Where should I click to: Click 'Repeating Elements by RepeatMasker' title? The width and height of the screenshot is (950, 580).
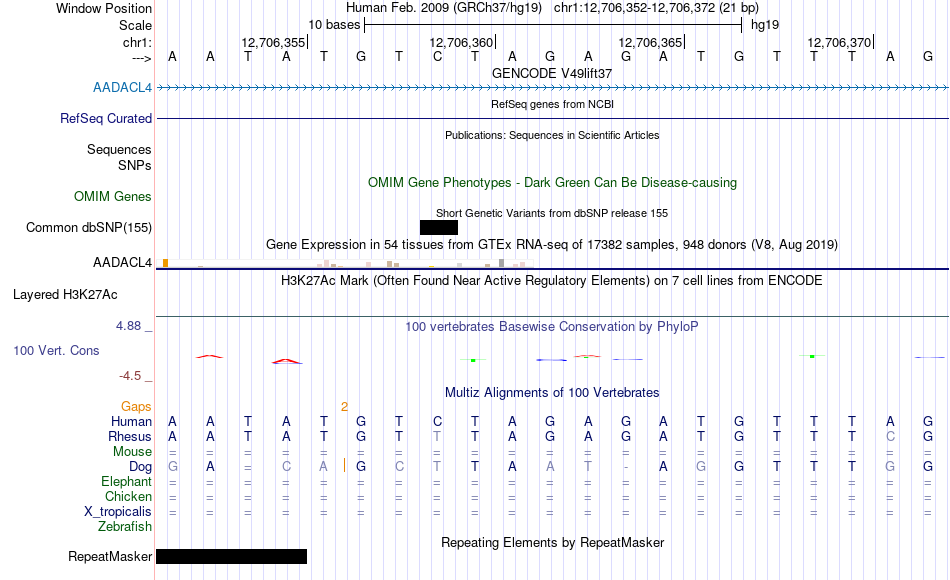tap(552, 542)
